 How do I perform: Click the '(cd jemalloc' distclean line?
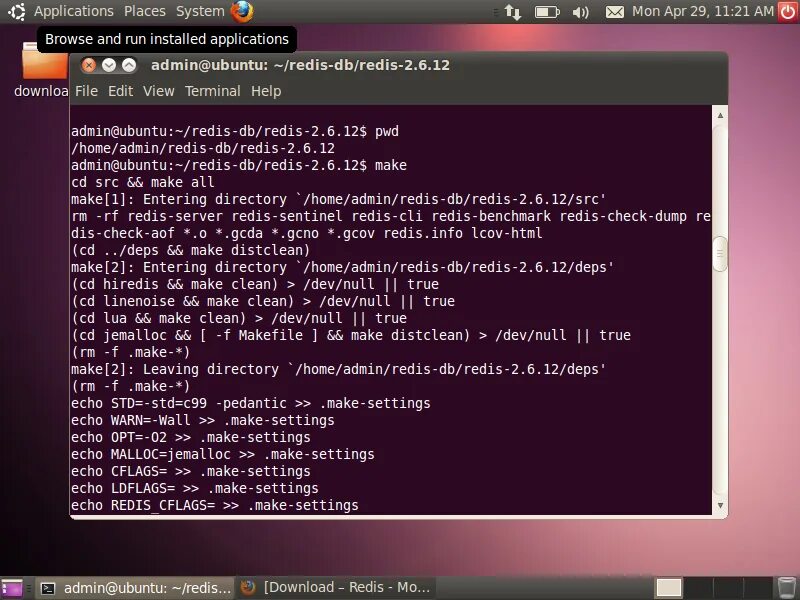(351, 335)
